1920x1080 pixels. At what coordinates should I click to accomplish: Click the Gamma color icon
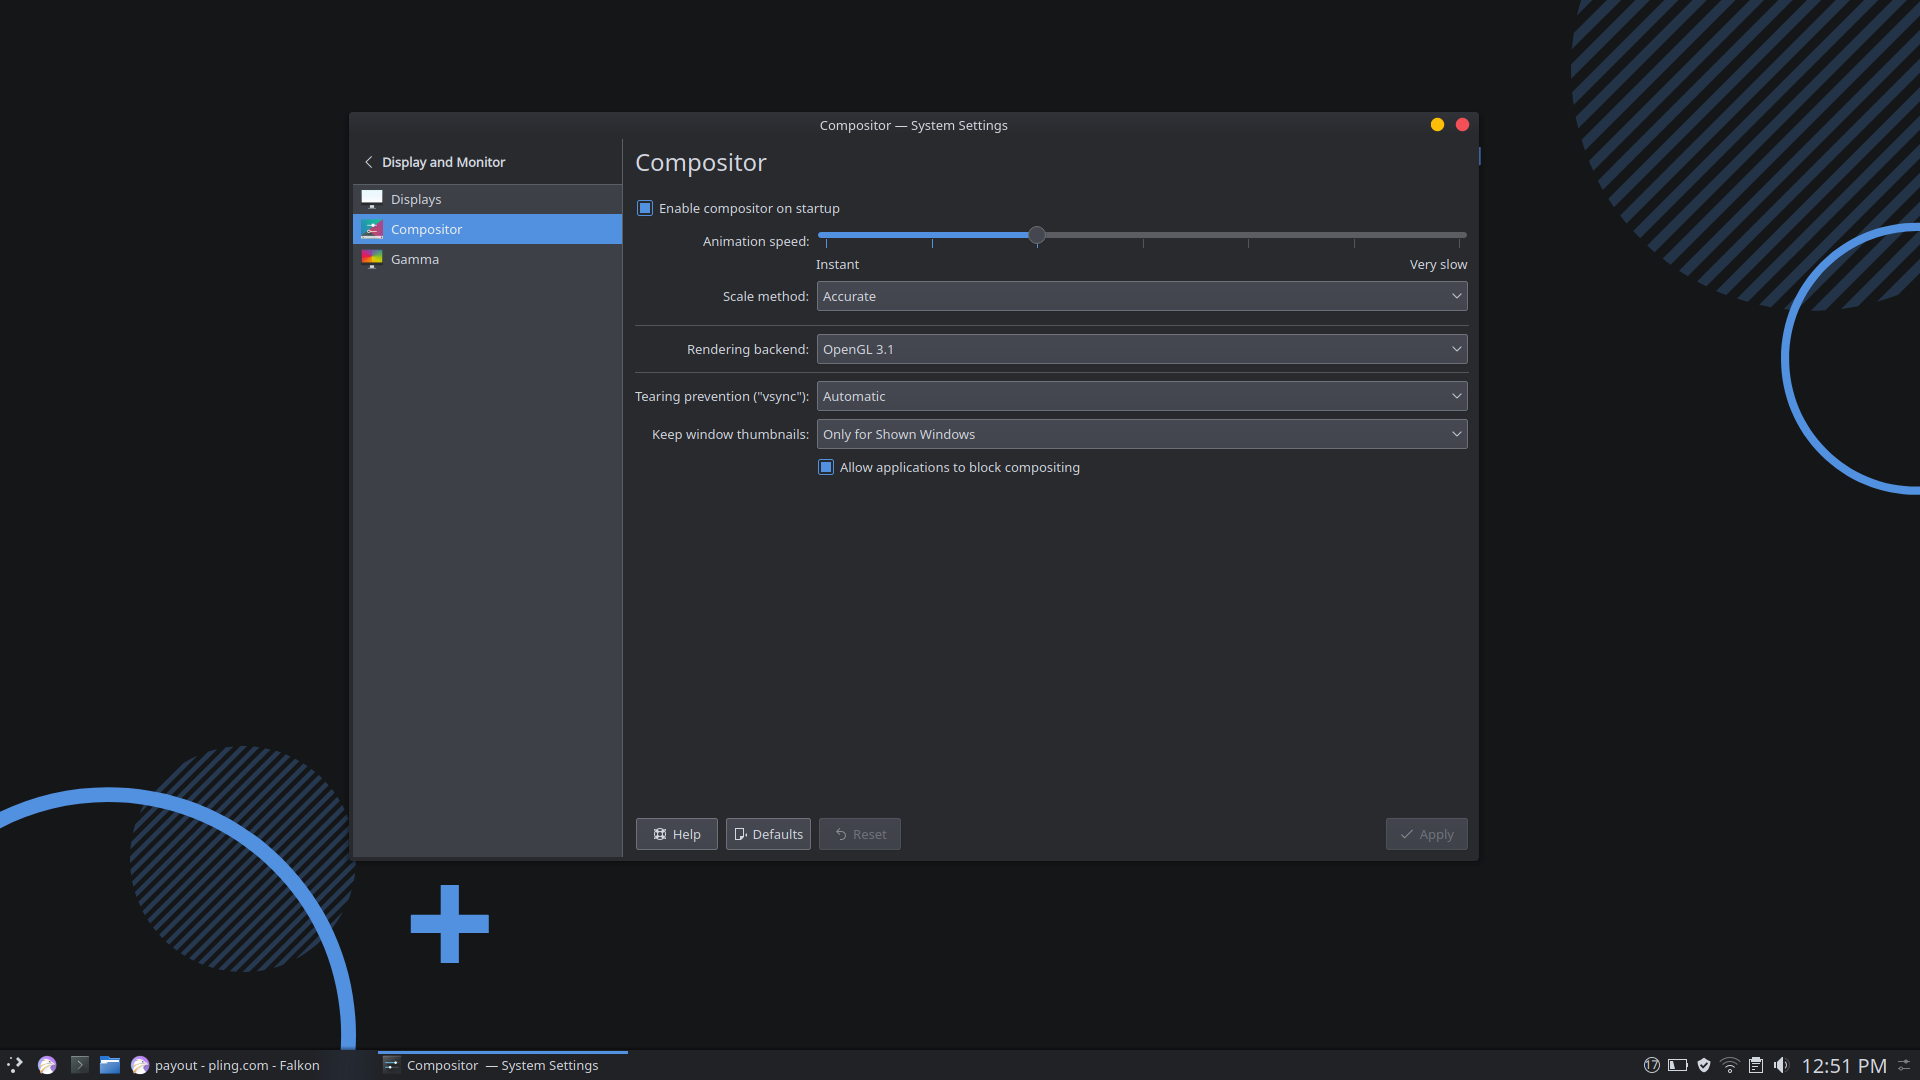372,259
